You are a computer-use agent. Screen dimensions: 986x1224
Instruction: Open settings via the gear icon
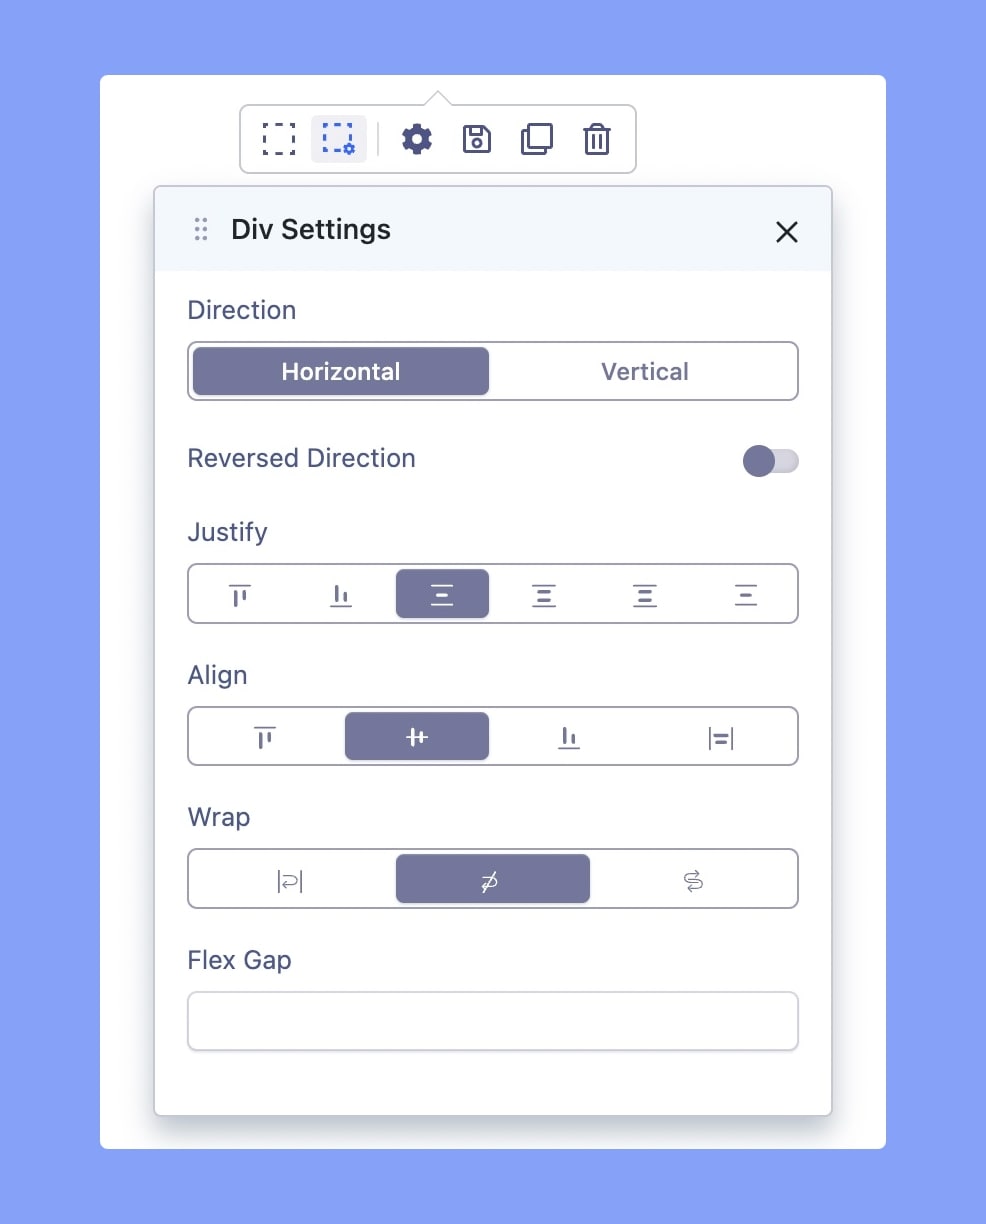pyautogui.click(x=417, y=139)
